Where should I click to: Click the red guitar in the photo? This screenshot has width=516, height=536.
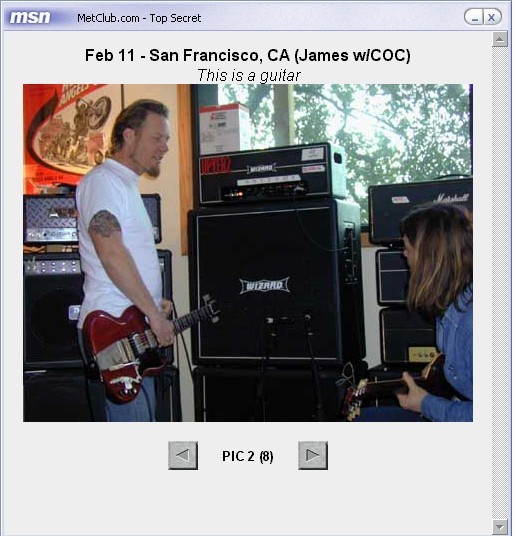click(144, 349)
